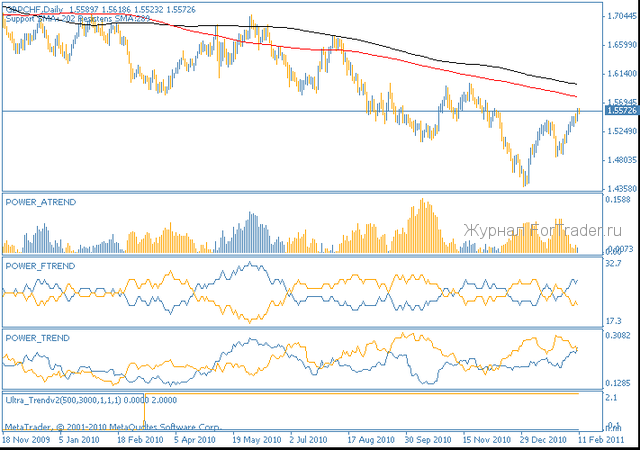Click the POWER_ATREND scale value 0.1588

click(x=618, y=199)
